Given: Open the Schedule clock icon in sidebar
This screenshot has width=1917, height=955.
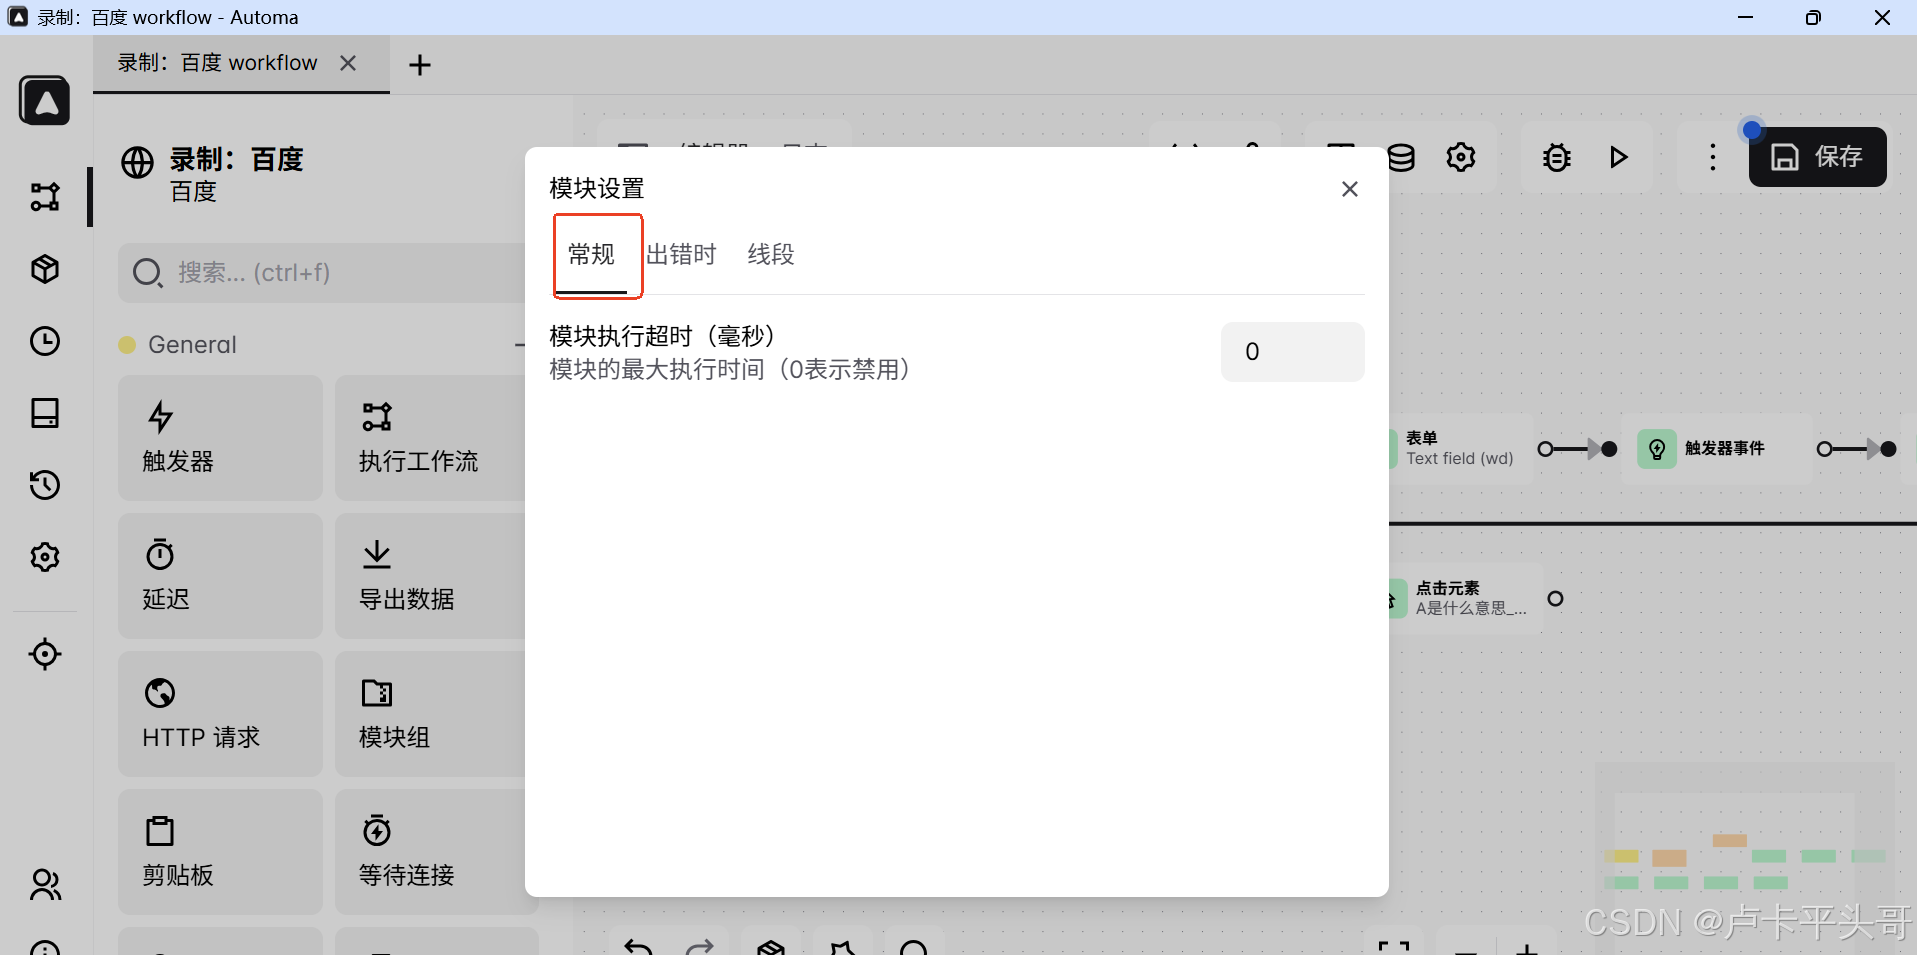Looking at the screenshot, I should tap(45, 341).
